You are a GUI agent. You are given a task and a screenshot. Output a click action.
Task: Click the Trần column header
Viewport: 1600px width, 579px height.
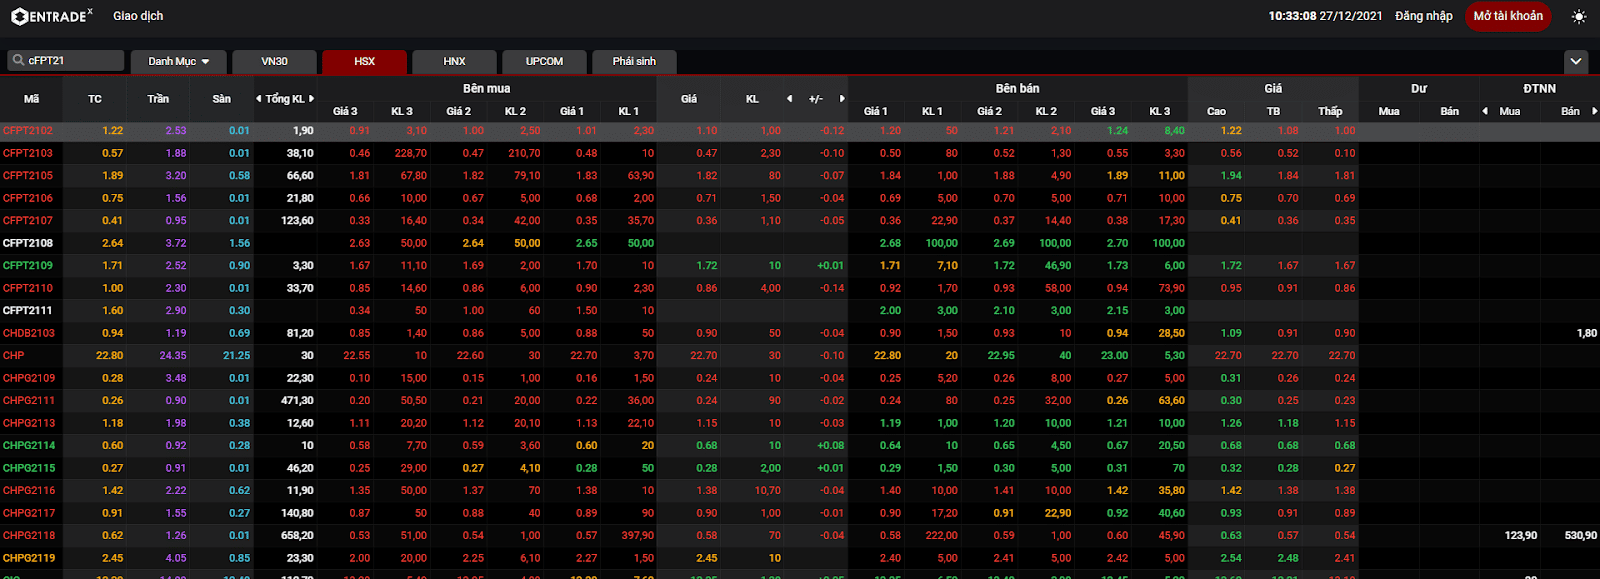pos(158,99)
